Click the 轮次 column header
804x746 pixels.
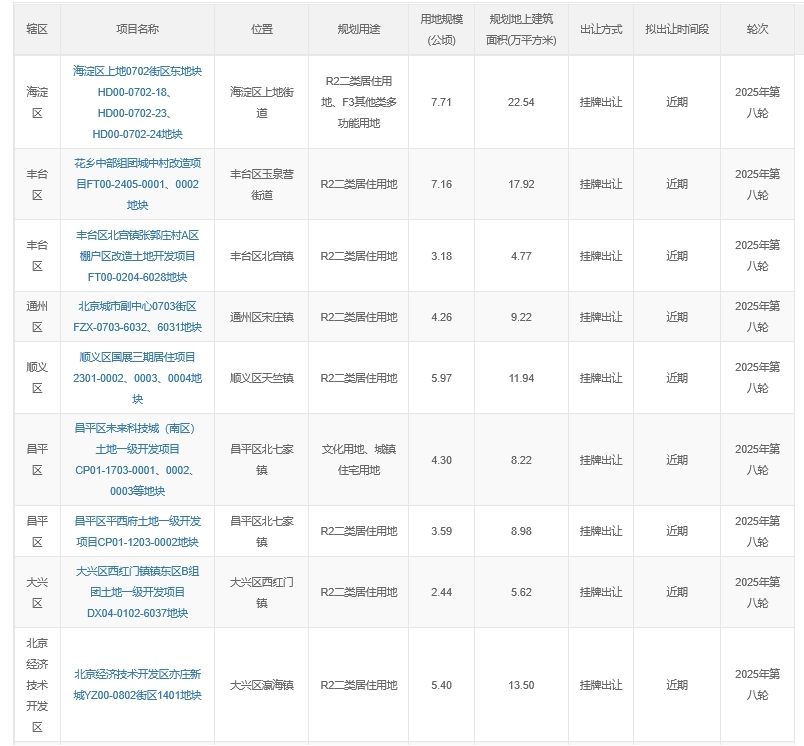757,30
